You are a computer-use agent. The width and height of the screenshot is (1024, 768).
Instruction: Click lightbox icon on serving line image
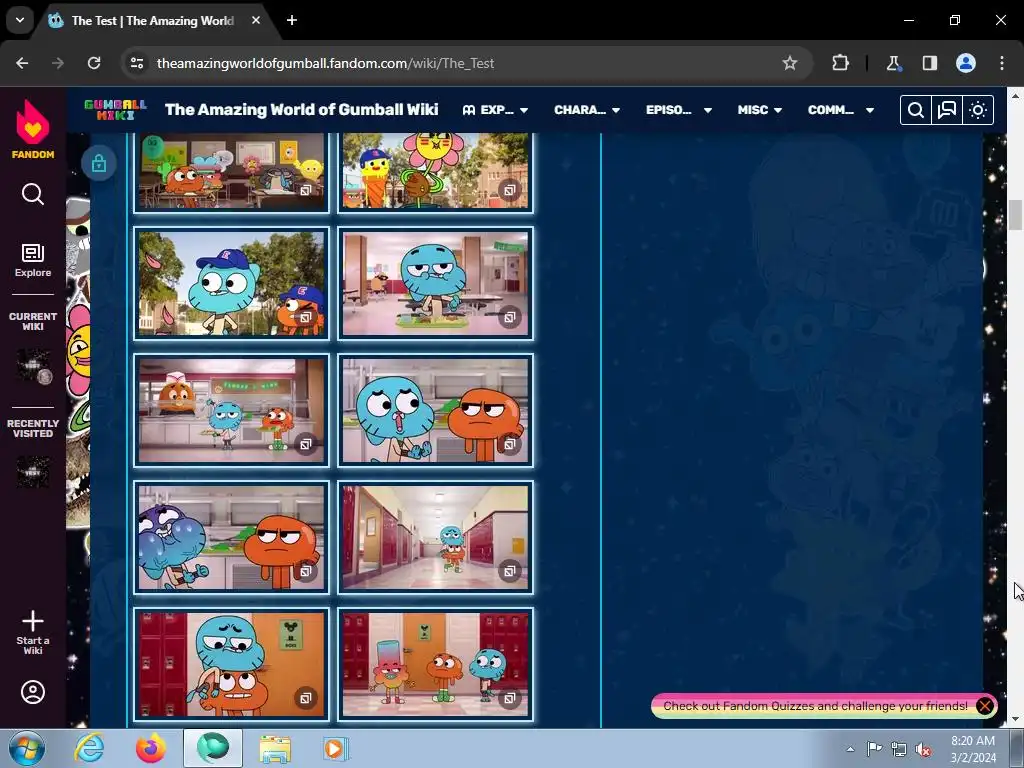[305, 444]
